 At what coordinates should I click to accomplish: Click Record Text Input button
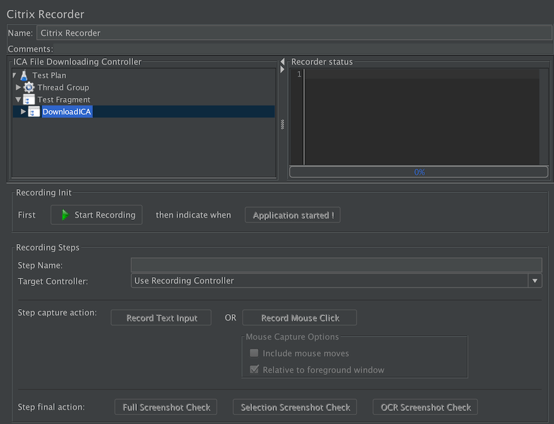click(x=161, y=318)
